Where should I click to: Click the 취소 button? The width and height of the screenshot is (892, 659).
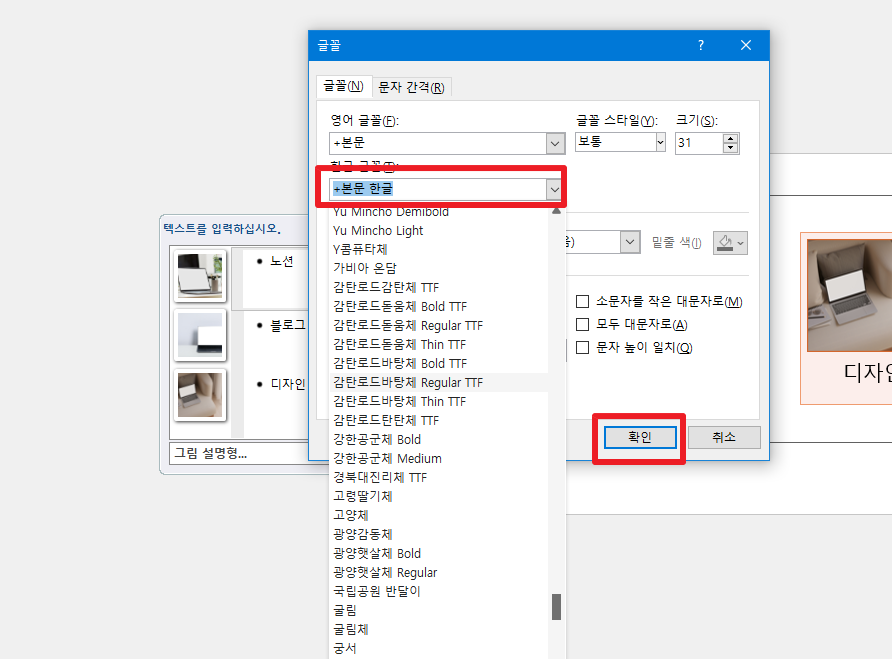[723, 437]
